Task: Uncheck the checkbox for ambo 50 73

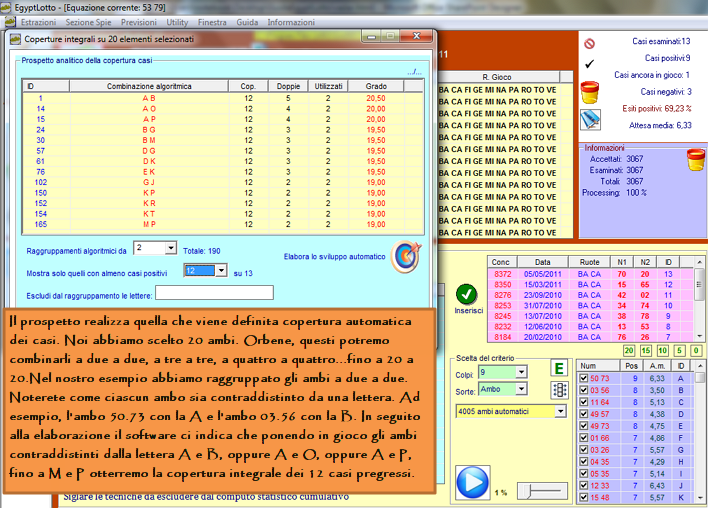Action: tap(583, 378)
